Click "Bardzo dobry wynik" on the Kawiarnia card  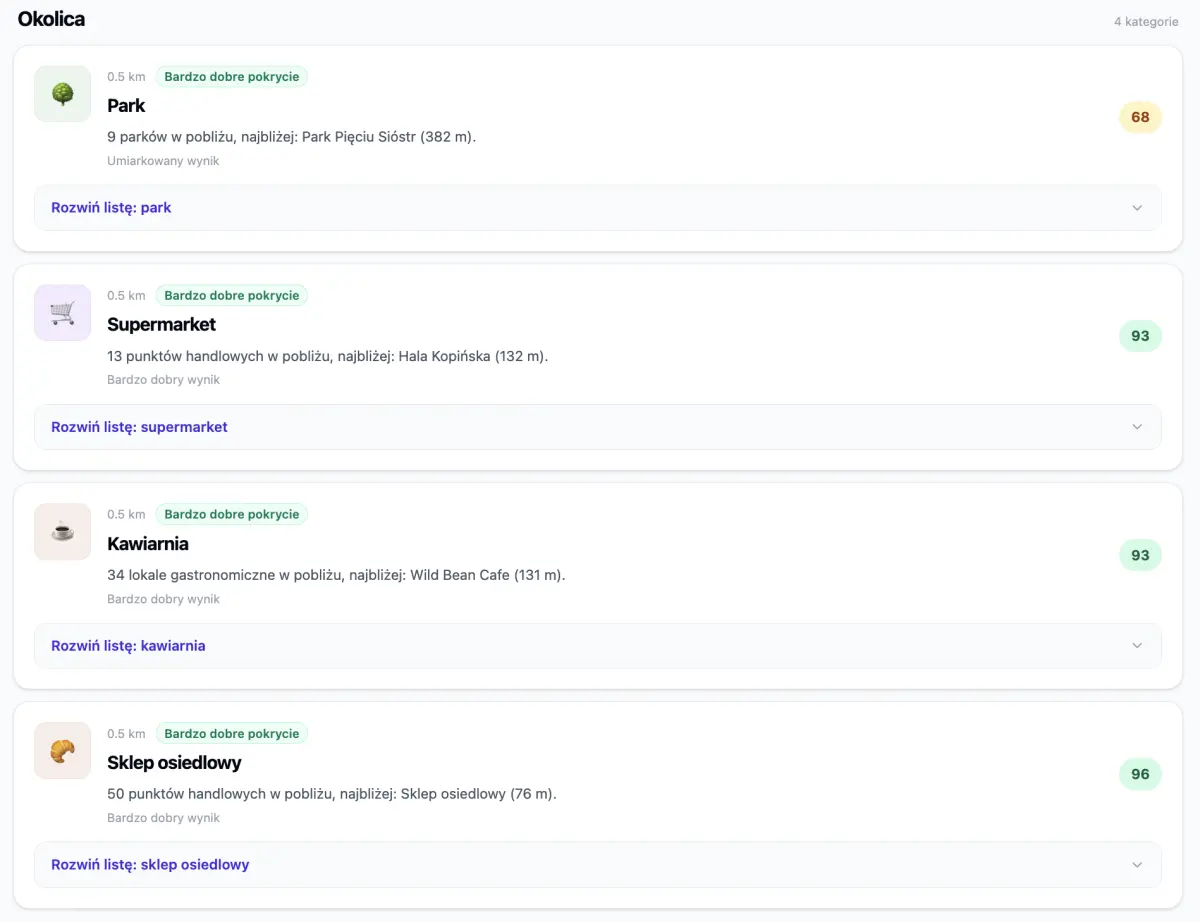[163, 600]
